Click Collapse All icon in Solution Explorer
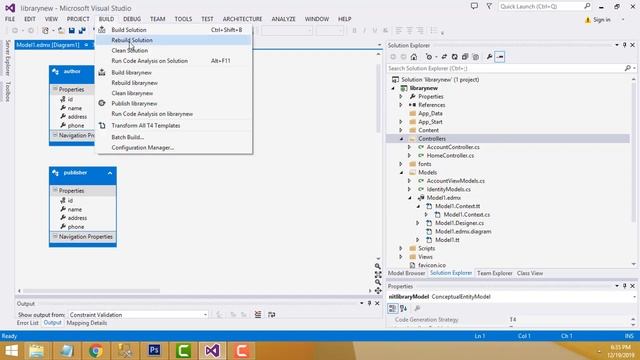Viewport: 640px width, 360px height. click(465, 57)
